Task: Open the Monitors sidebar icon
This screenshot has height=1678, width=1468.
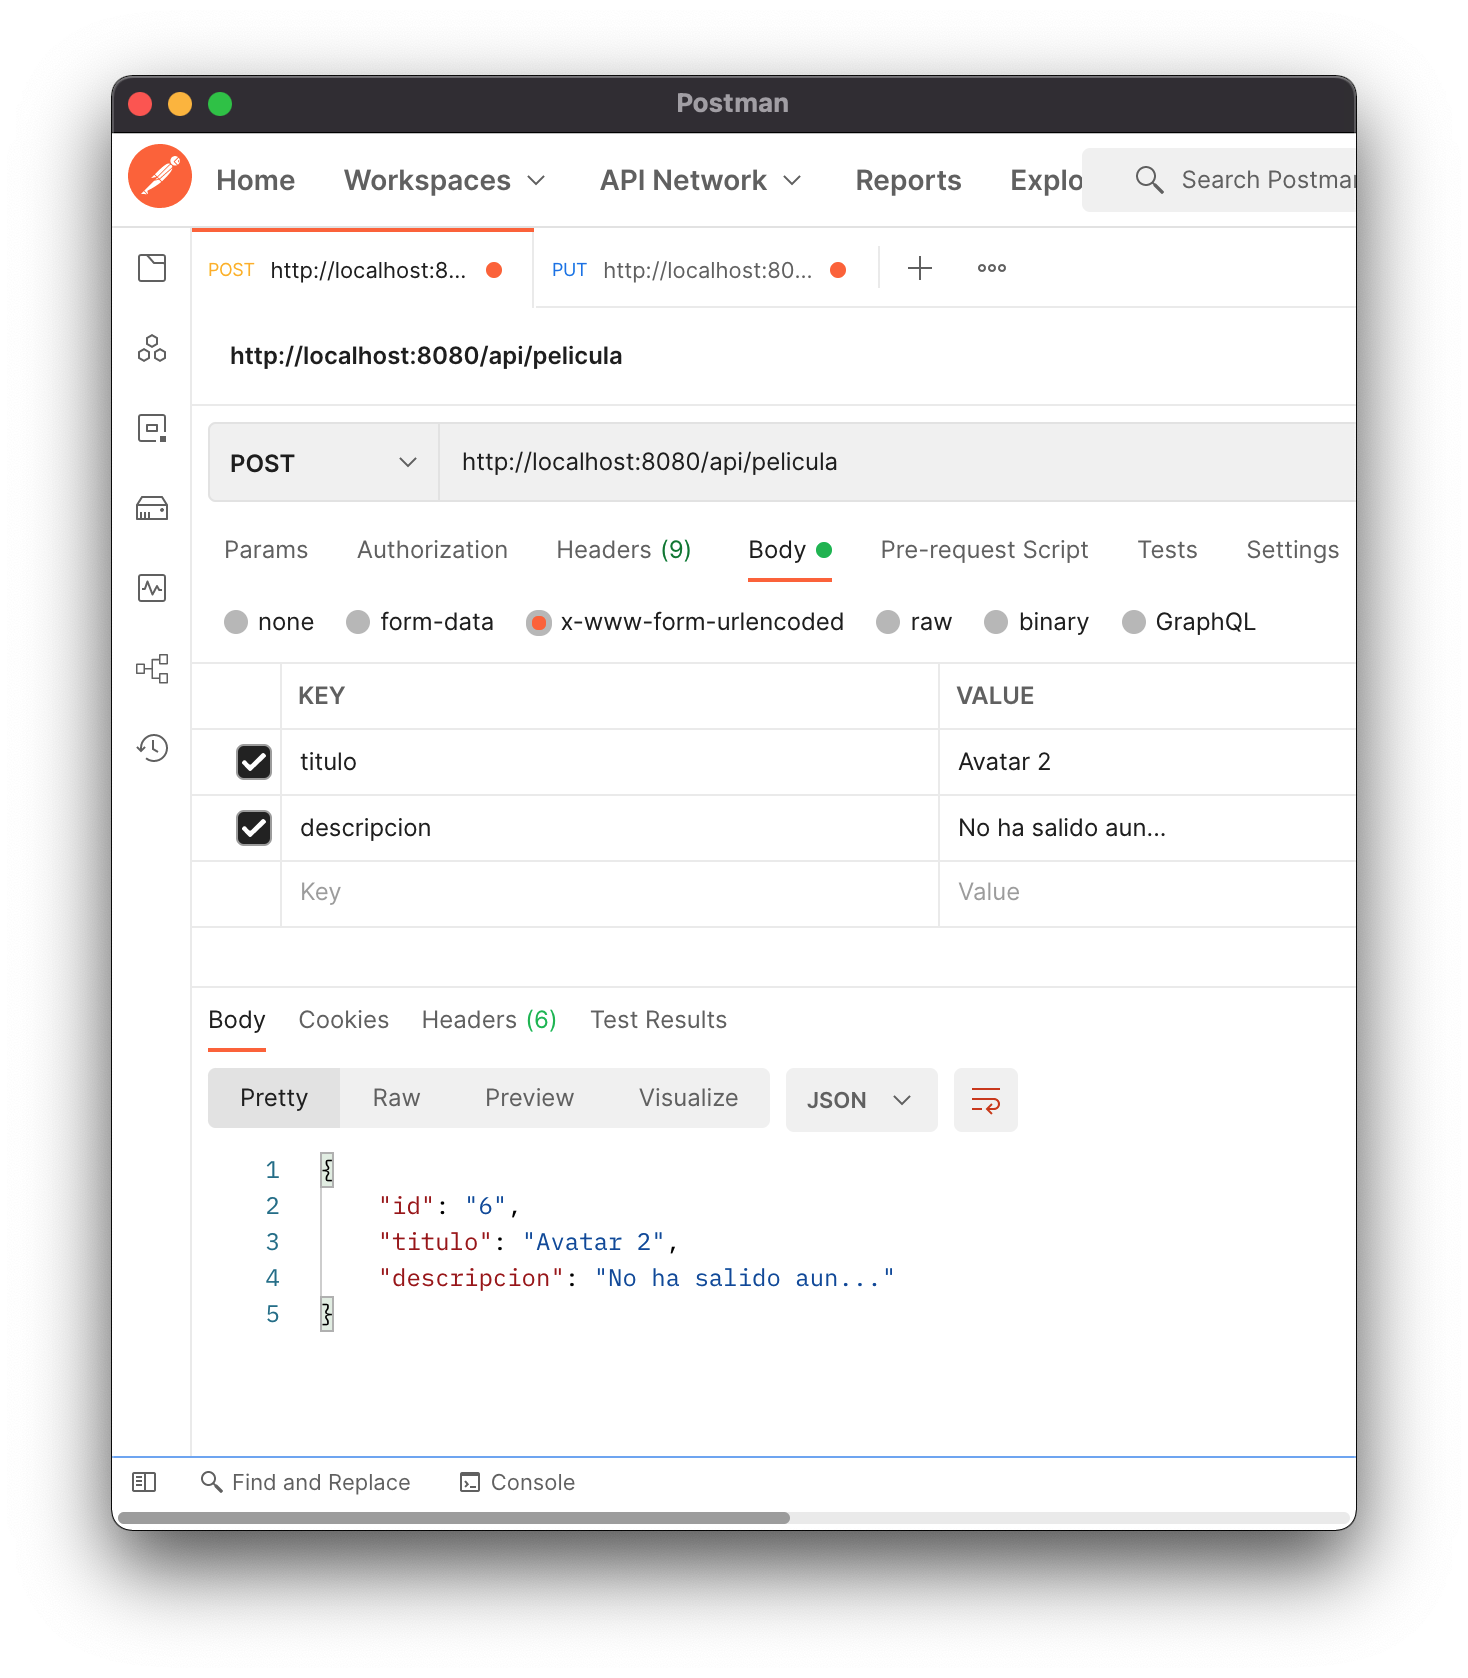Action: 152,588
